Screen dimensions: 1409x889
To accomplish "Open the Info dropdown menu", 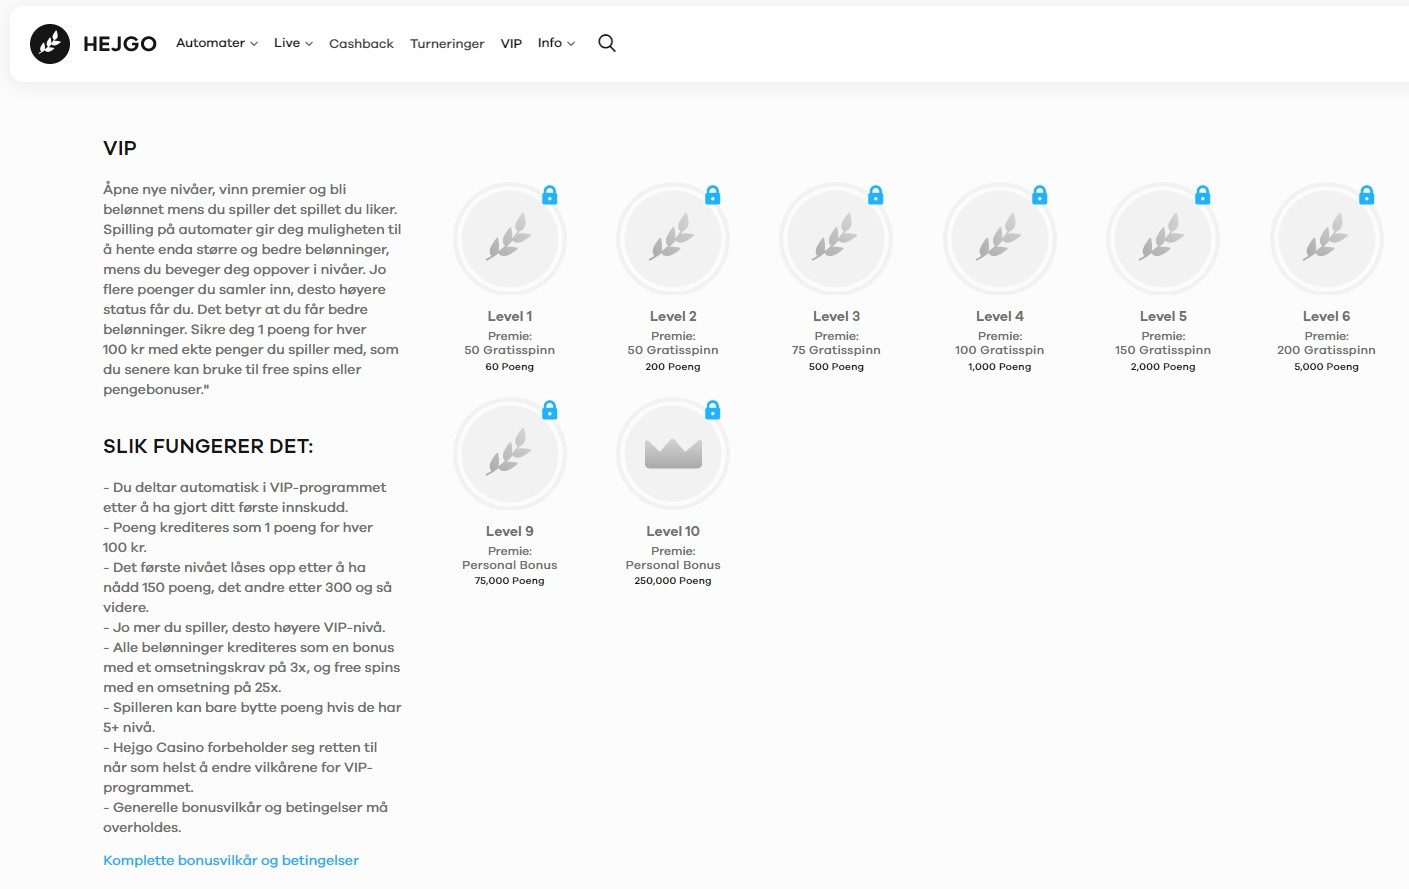I will point(556,43).
